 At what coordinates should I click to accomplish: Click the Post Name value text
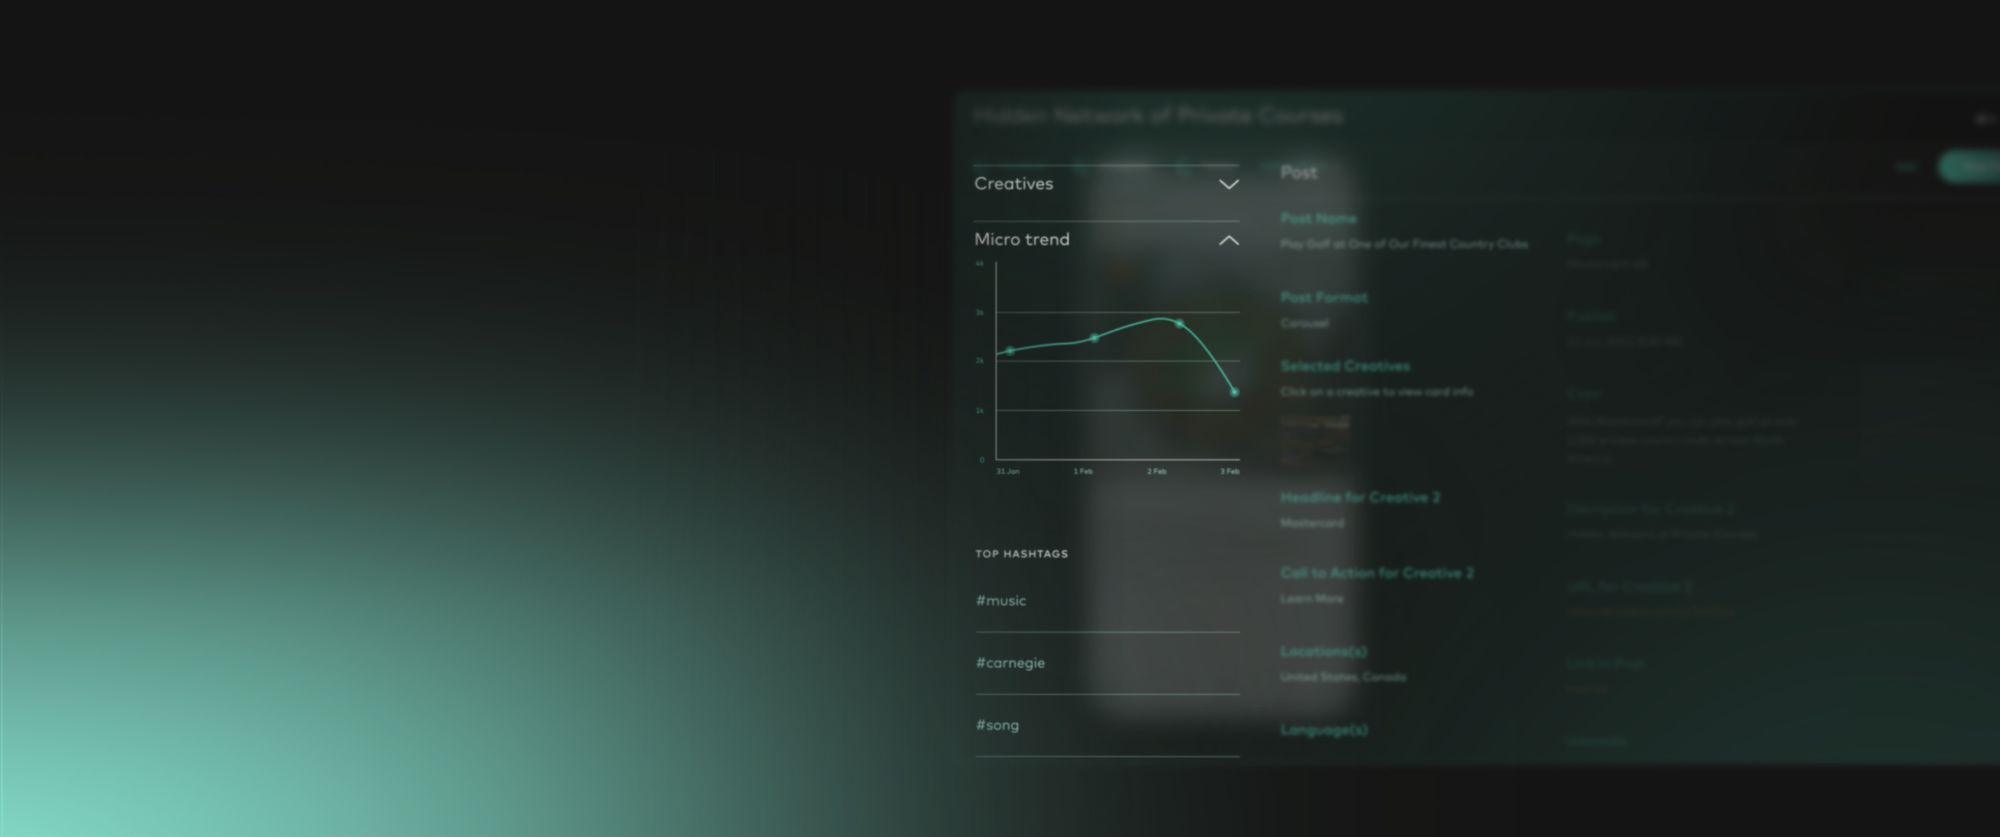[1403, 244]
